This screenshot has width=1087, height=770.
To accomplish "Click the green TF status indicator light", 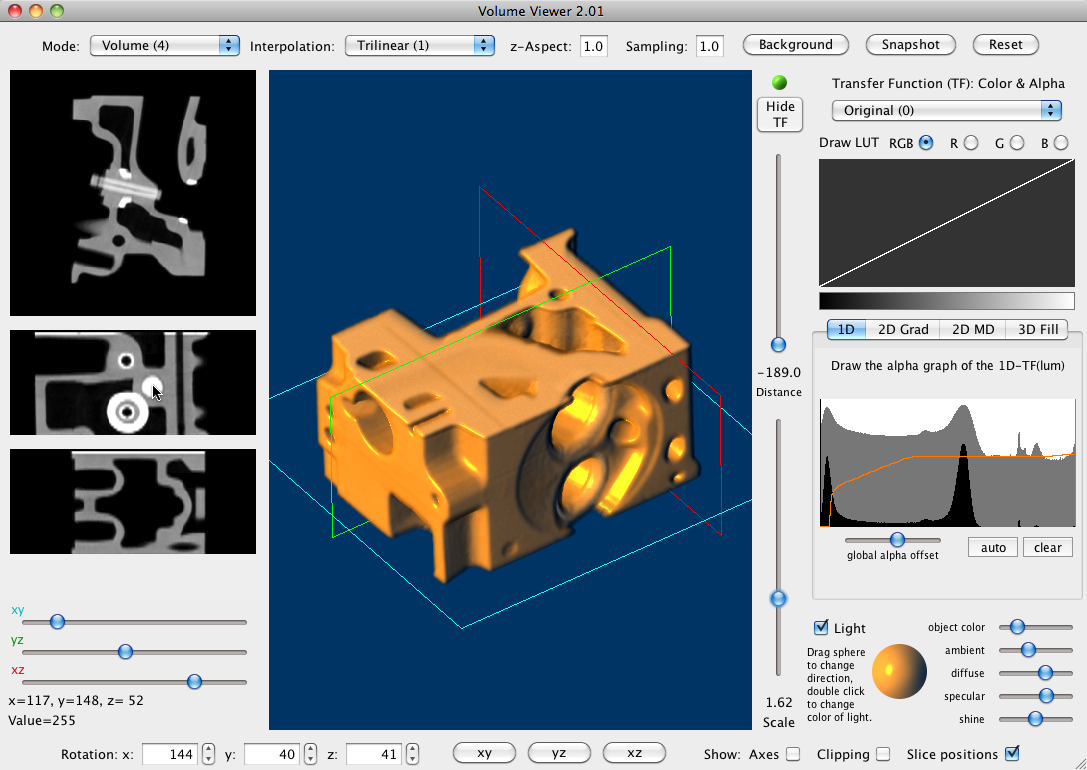I will click(780, 83).
